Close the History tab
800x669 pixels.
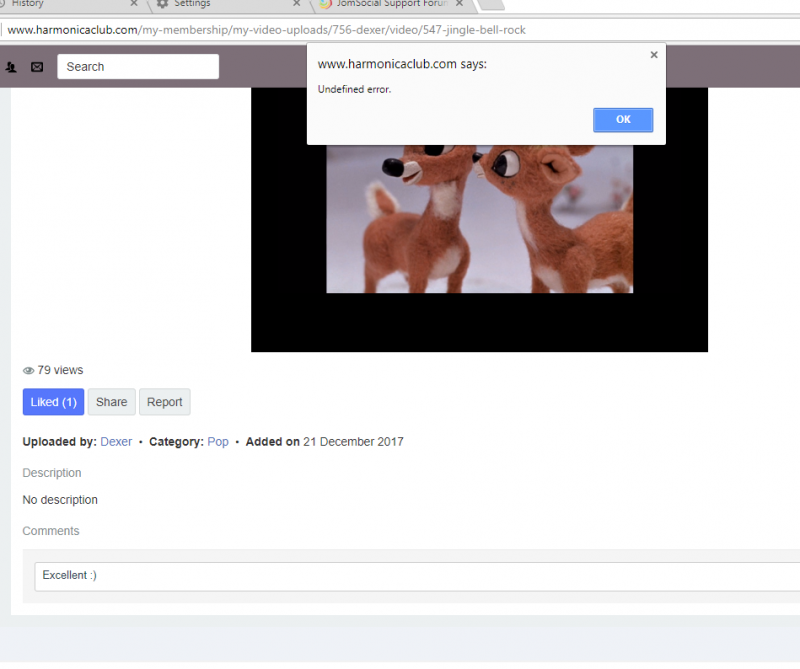point(134,4)
